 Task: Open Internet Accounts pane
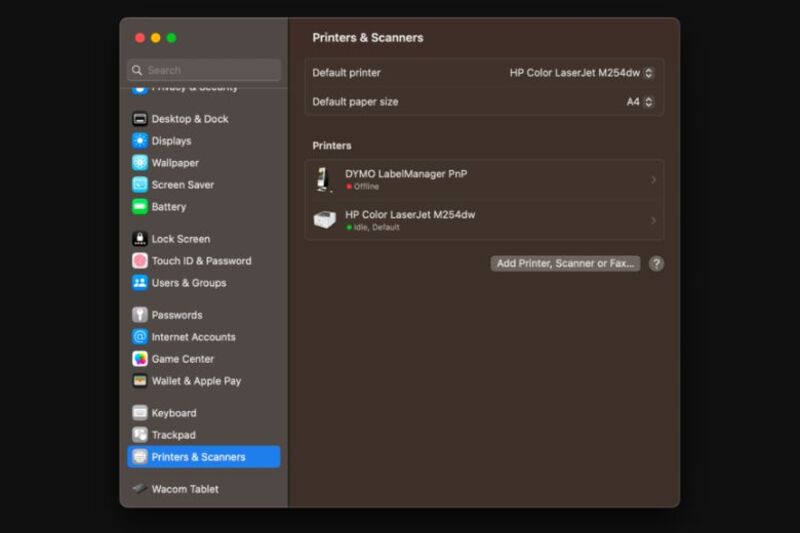coord(204,337)
